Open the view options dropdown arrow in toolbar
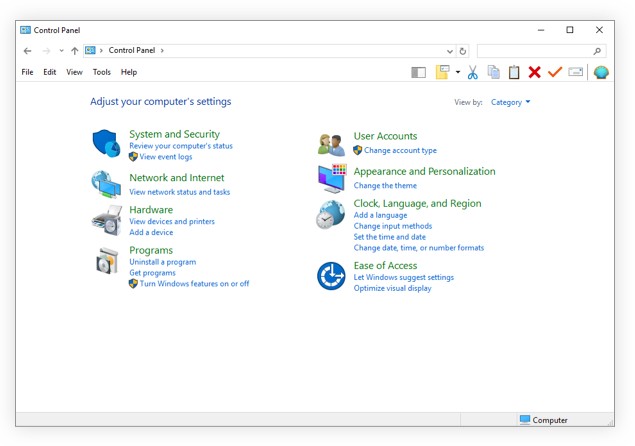Viewport: 635px width, 446px height. point(458,72)
